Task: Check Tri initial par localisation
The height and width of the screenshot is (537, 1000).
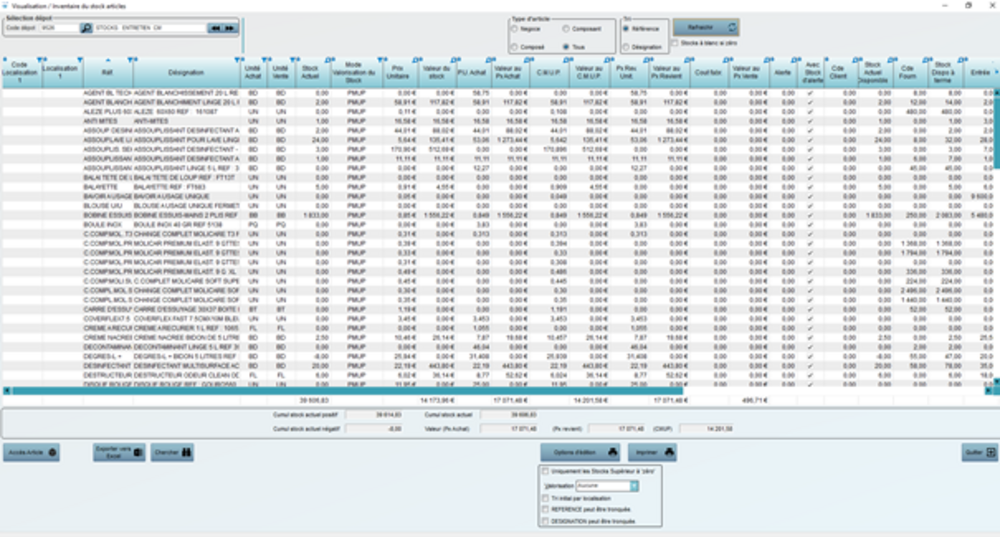Action: pyautogui.click(x=545, y=497)
